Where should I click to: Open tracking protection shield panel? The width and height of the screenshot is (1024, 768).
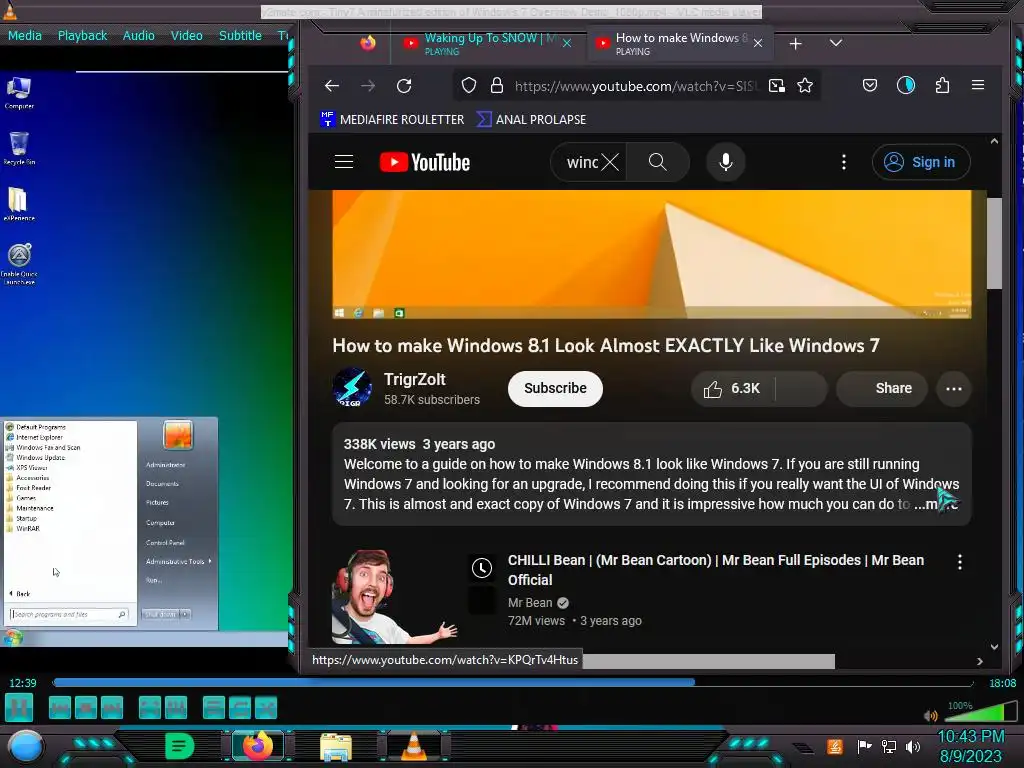(469, 86)
